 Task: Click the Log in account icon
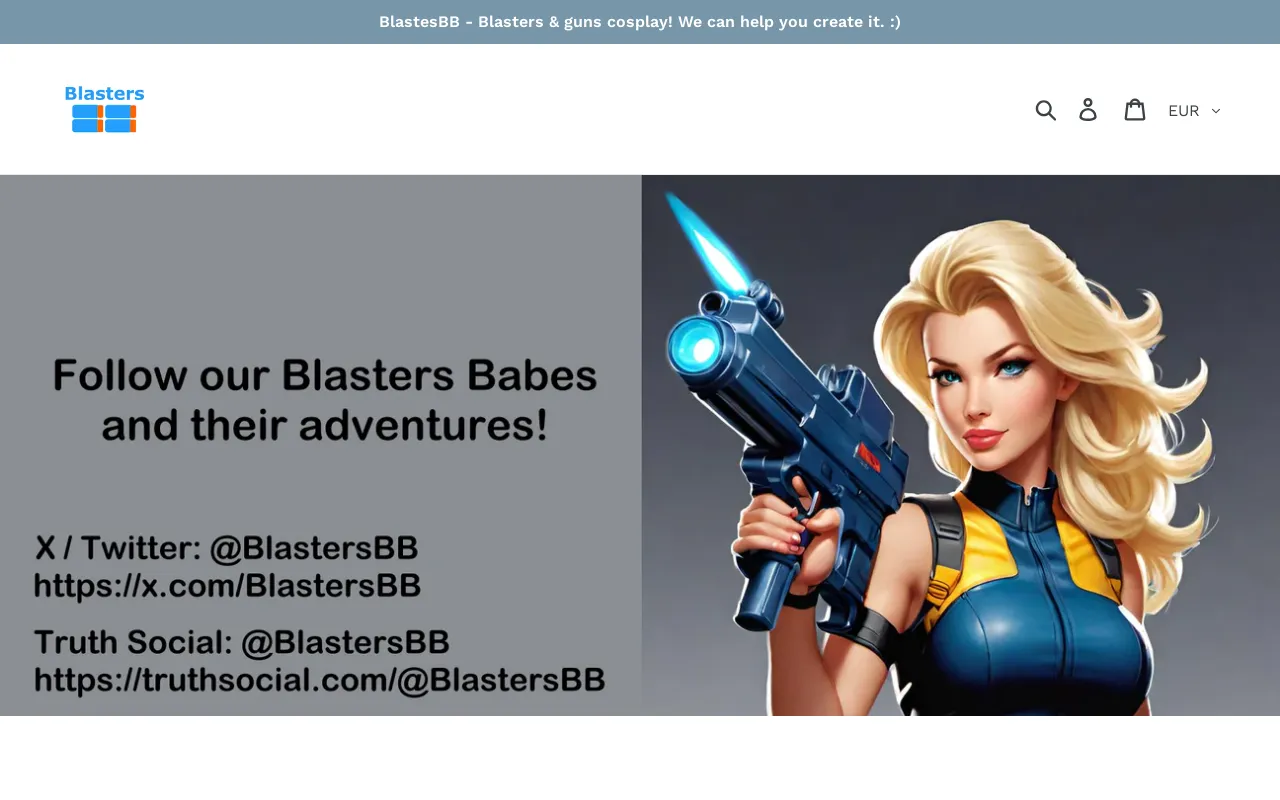[1088, 110]
